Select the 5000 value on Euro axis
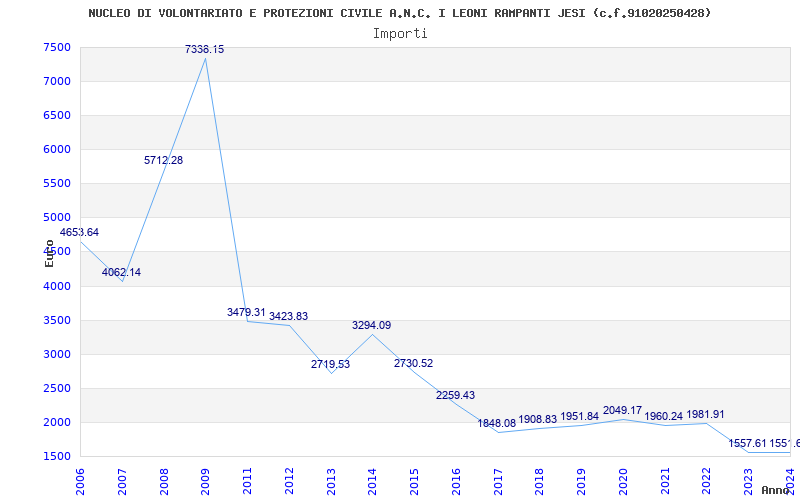 pos(56,218)
